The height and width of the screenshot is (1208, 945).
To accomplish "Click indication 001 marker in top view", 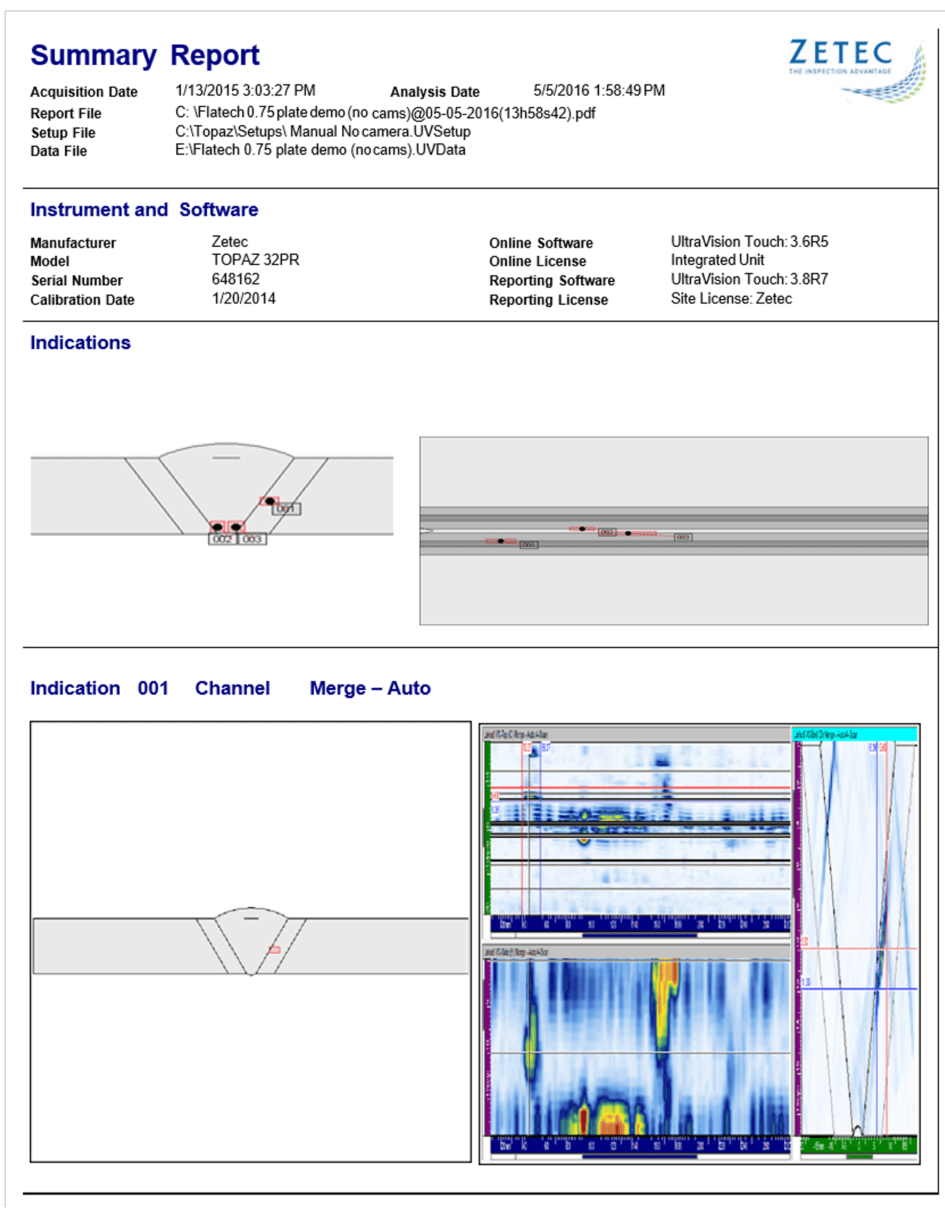I will (500, 541).
